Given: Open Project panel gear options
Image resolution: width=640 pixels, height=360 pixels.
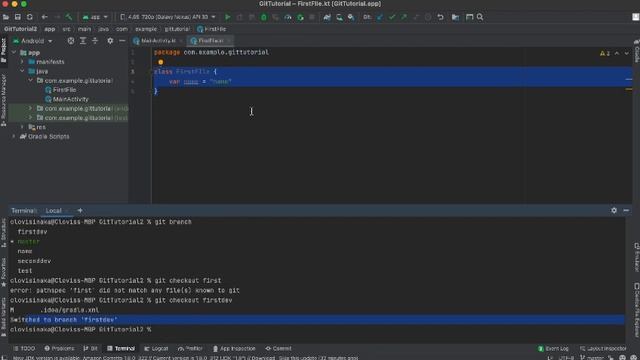Looking at the screenshot, I should (110, 41).
